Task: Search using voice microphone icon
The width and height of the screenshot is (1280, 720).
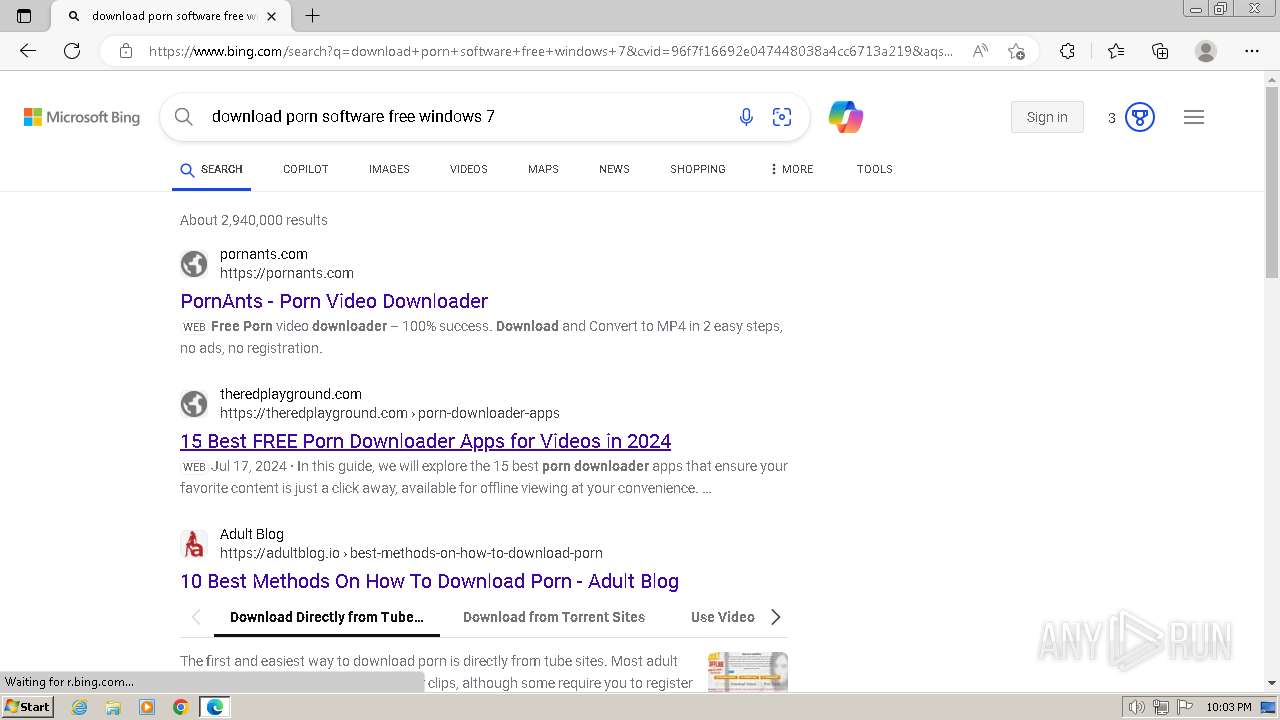Action: (746, 117)
